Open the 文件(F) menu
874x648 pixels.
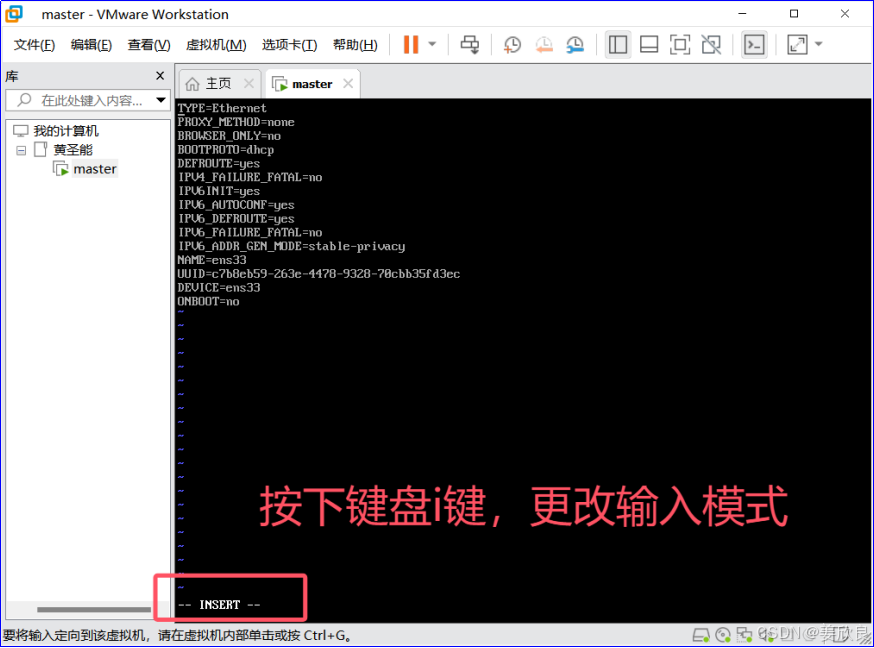pyautogui.click(x=35, y=45)
